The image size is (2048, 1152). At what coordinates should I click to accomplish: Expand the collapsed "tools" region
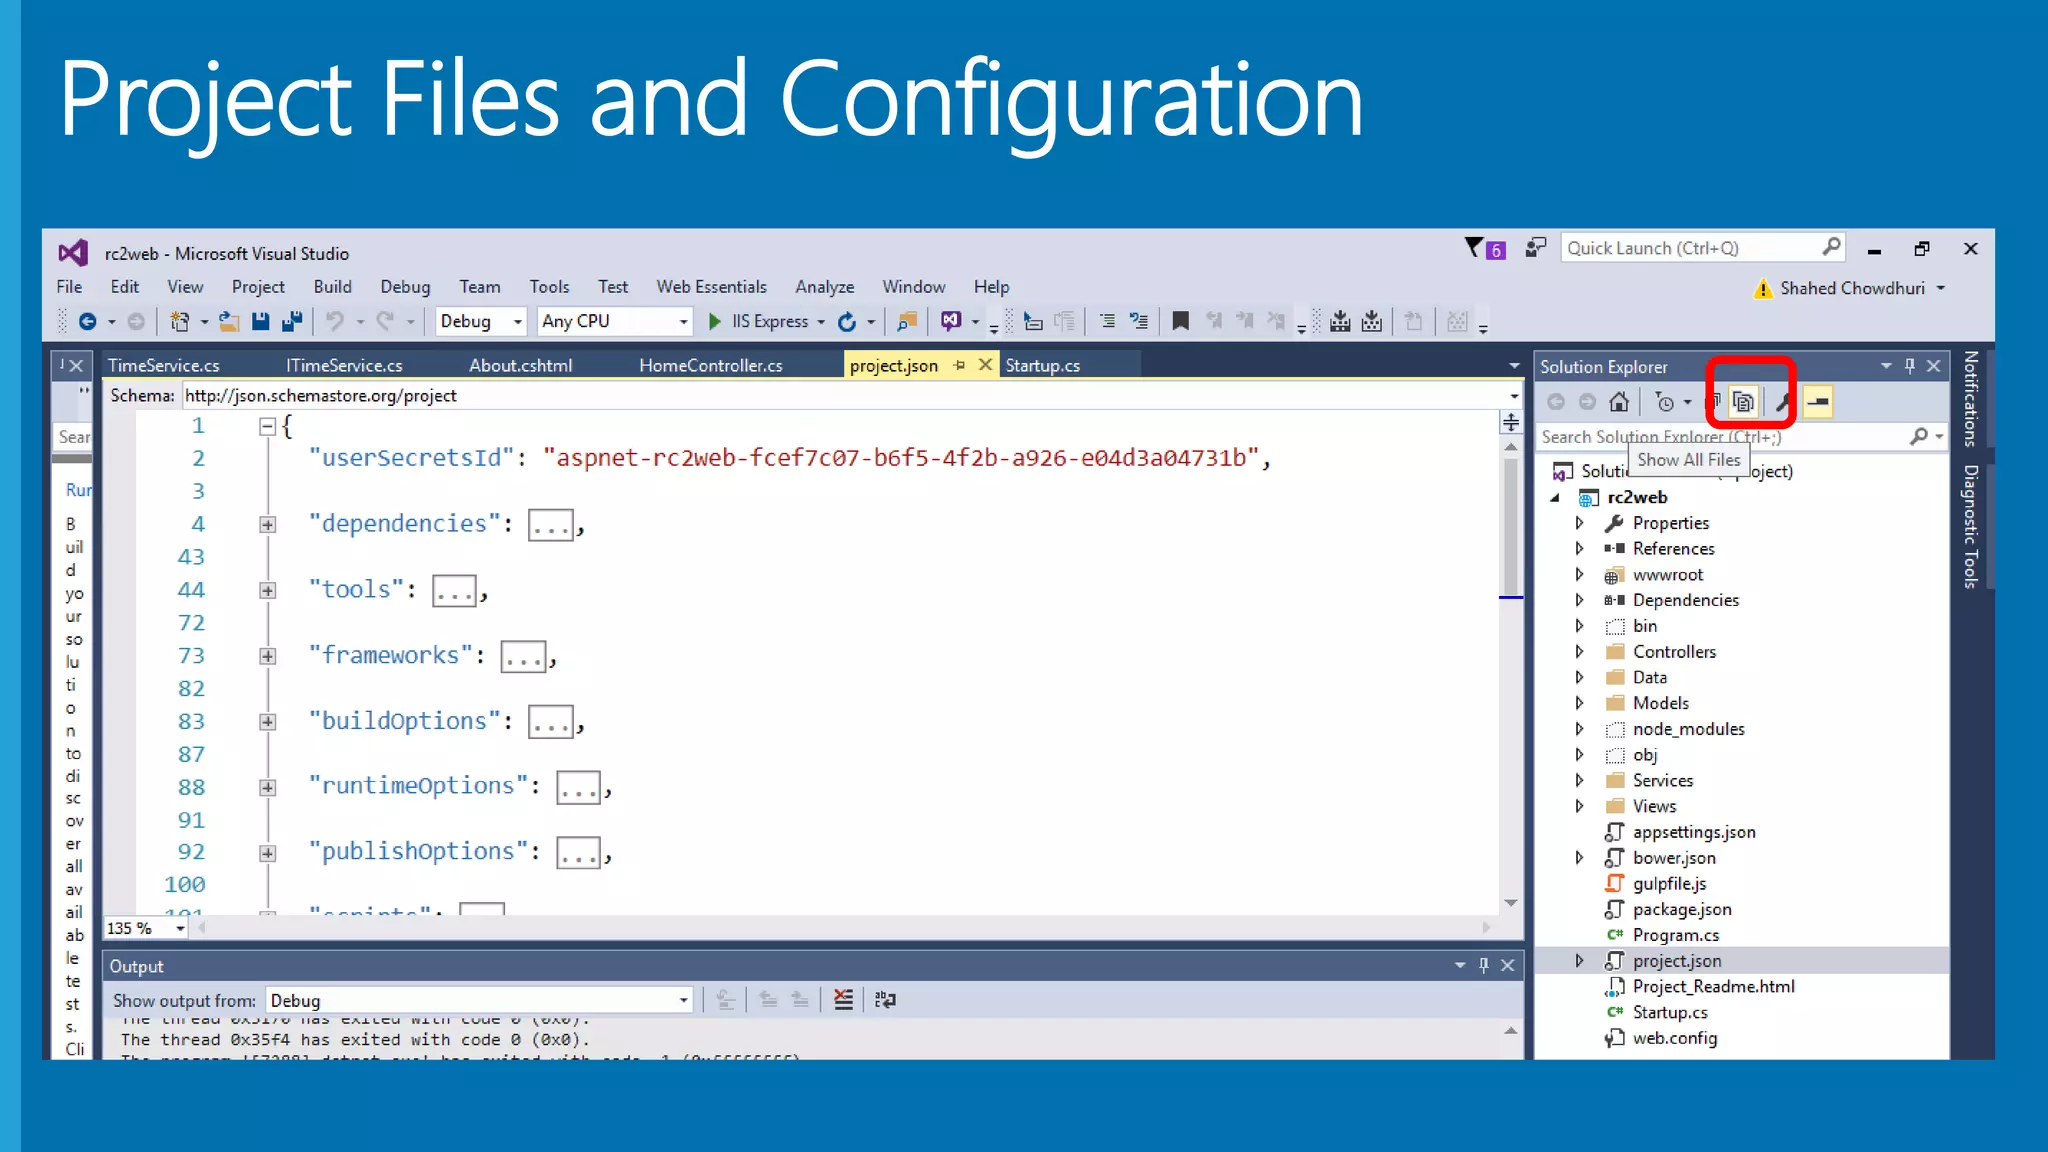pyautogui.click(x=267, y=591)
